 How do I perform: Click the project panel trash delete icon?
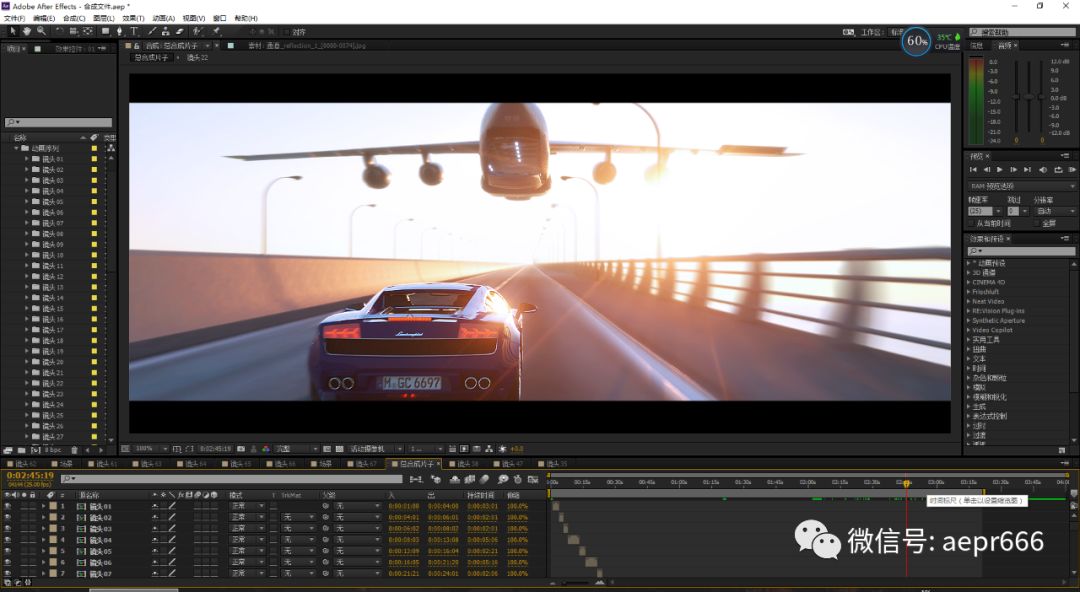(74, 449)
